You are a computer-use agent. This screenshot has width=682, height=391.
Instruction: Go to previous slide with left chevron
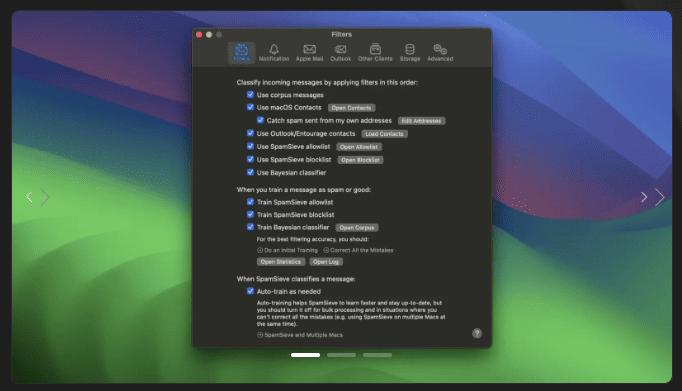[x=29, y=197]
